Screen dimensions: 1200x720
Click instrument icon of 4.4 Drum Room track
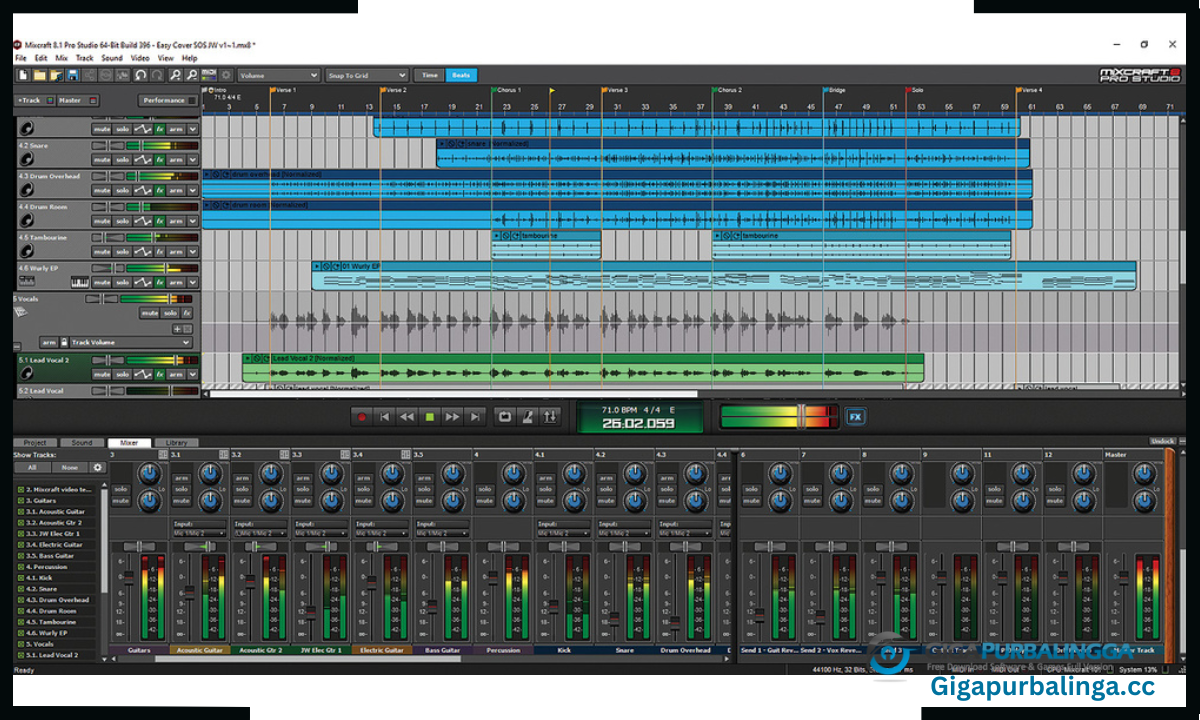(x=26, y=221)
